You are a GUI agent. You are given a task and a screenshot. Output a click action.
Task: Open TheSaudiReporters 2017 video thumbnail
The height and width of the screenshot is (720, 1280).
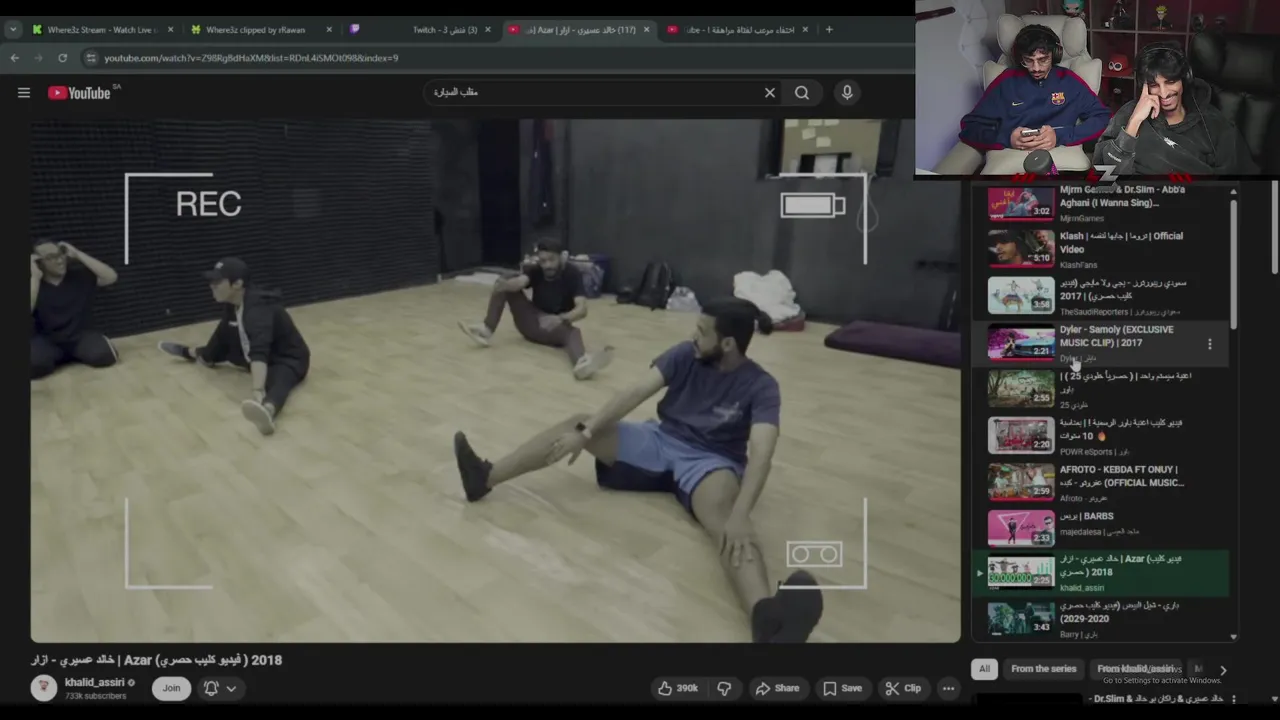click(1021, 296)
